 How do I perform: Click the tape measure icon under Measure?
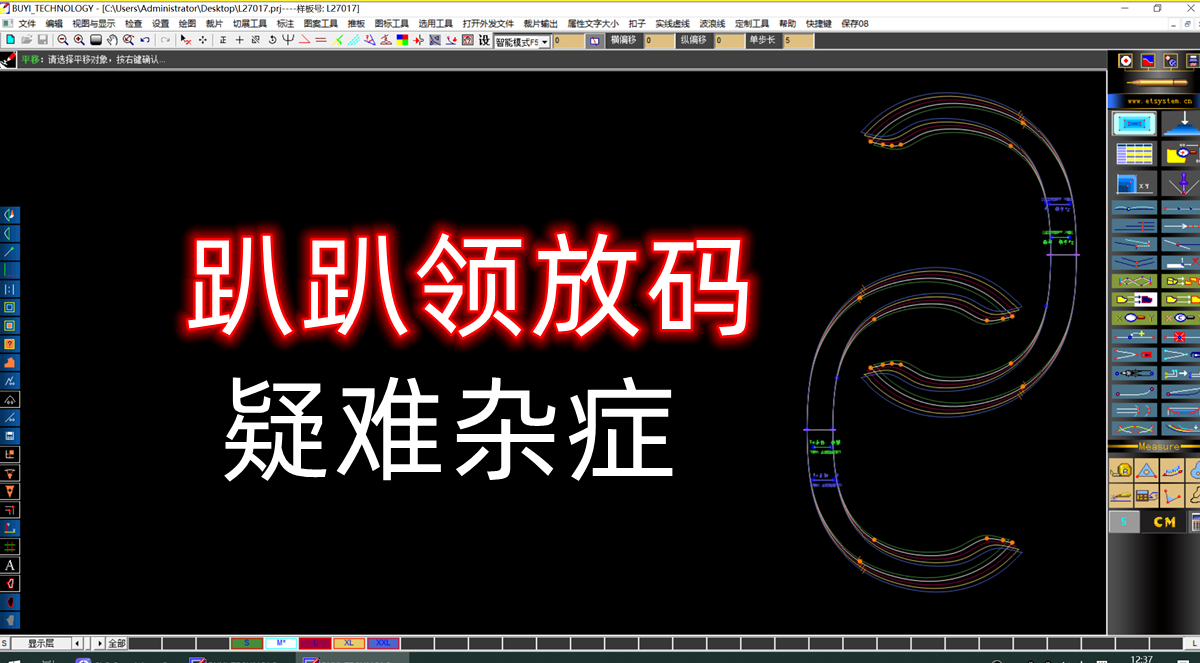(1121, 469)
